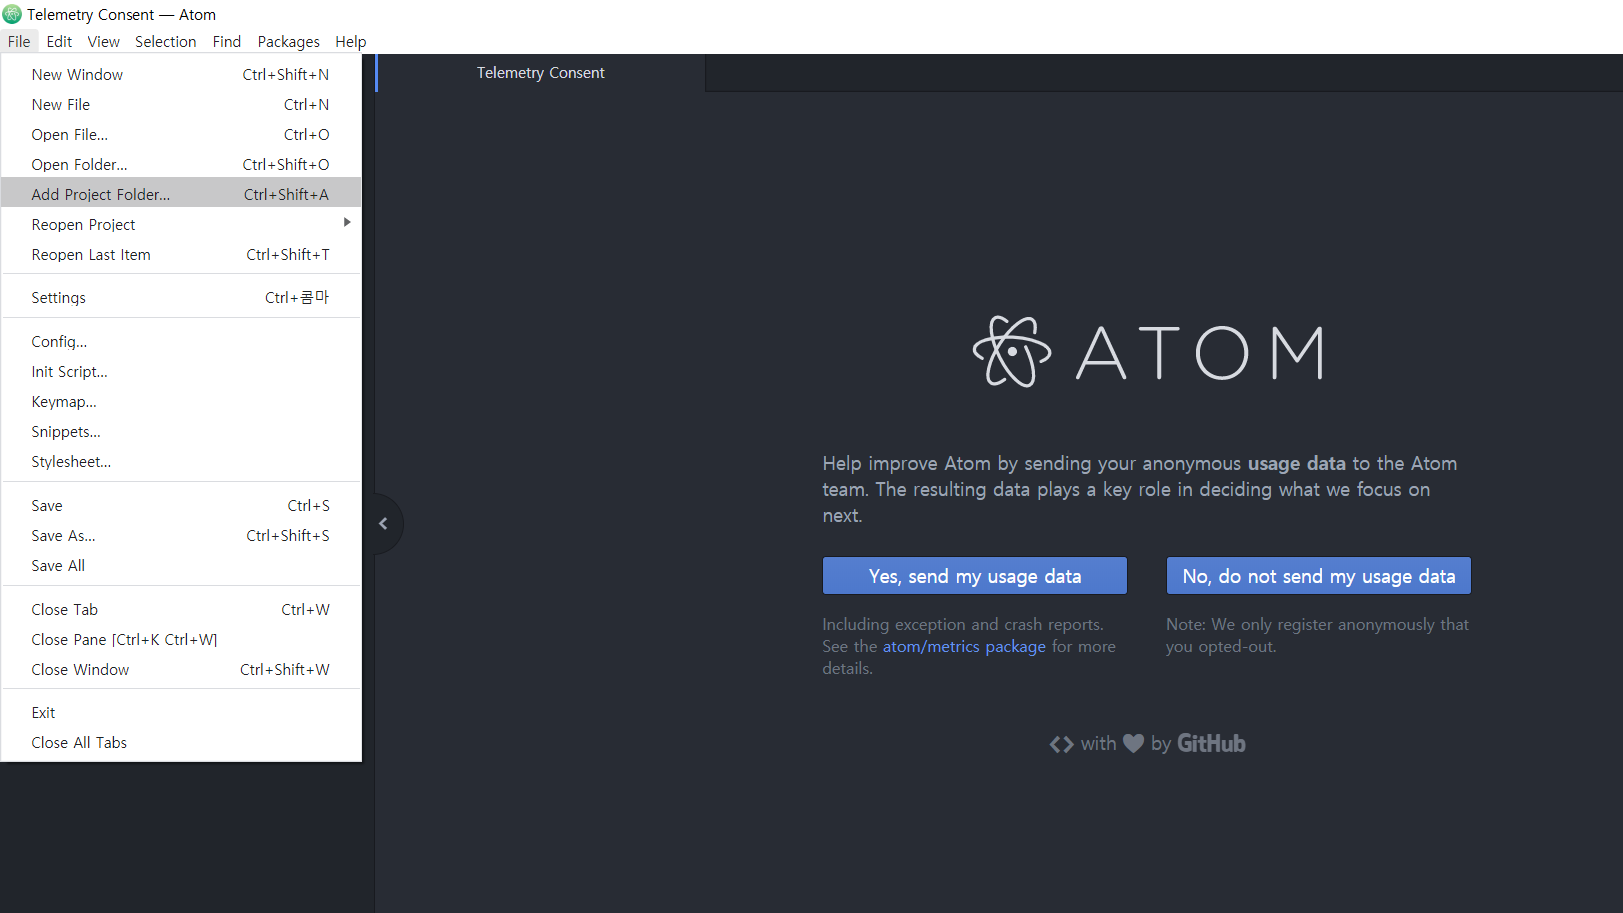The width and height of the screenshot is (1623, 913).
Task: Choose Exit from File menu
Action: pyautogui.click(x=181, y=713)
